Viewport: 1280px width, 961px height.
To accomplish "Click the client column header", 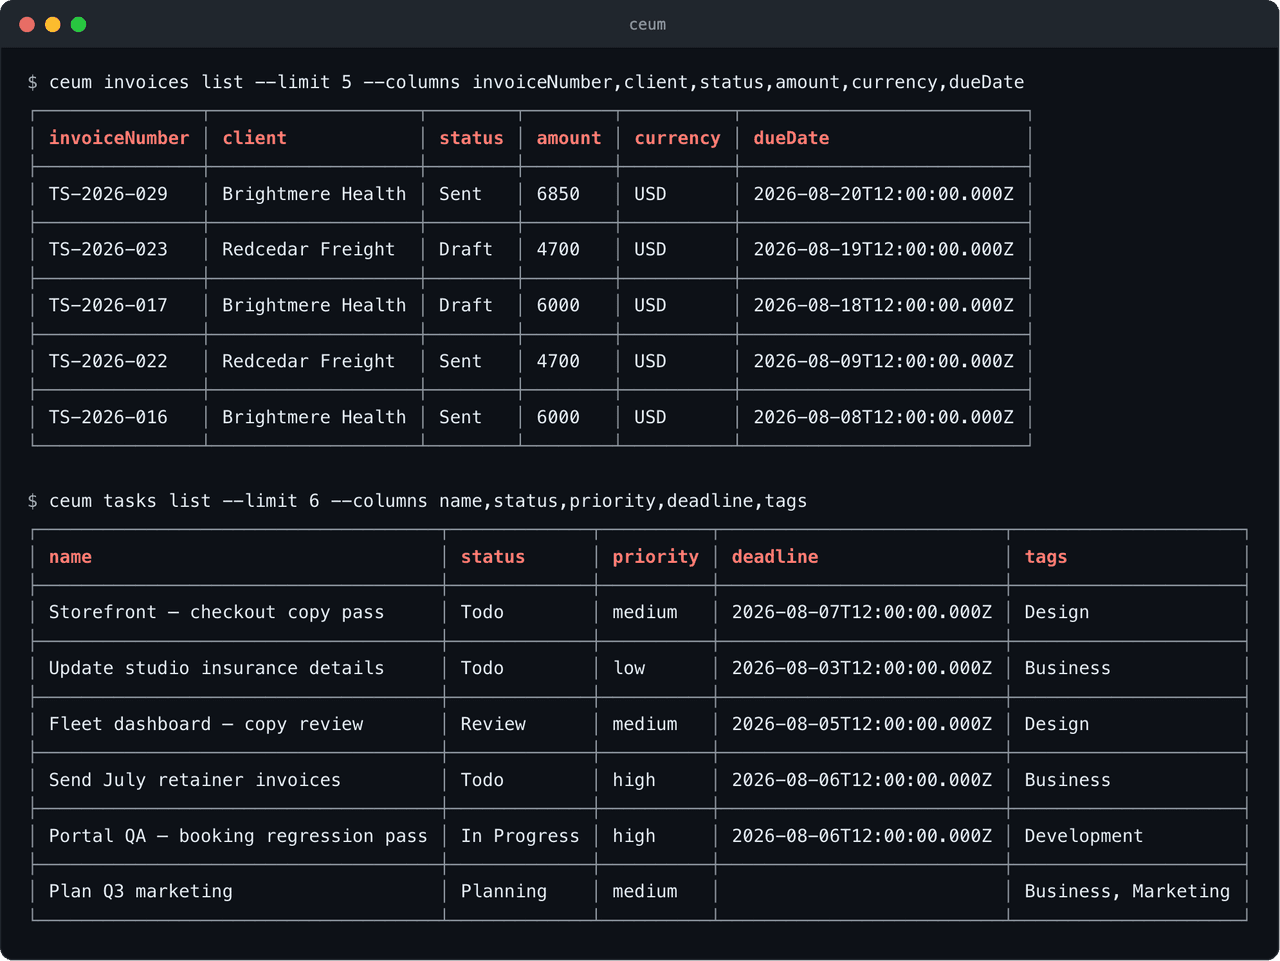I will (254, 138).
